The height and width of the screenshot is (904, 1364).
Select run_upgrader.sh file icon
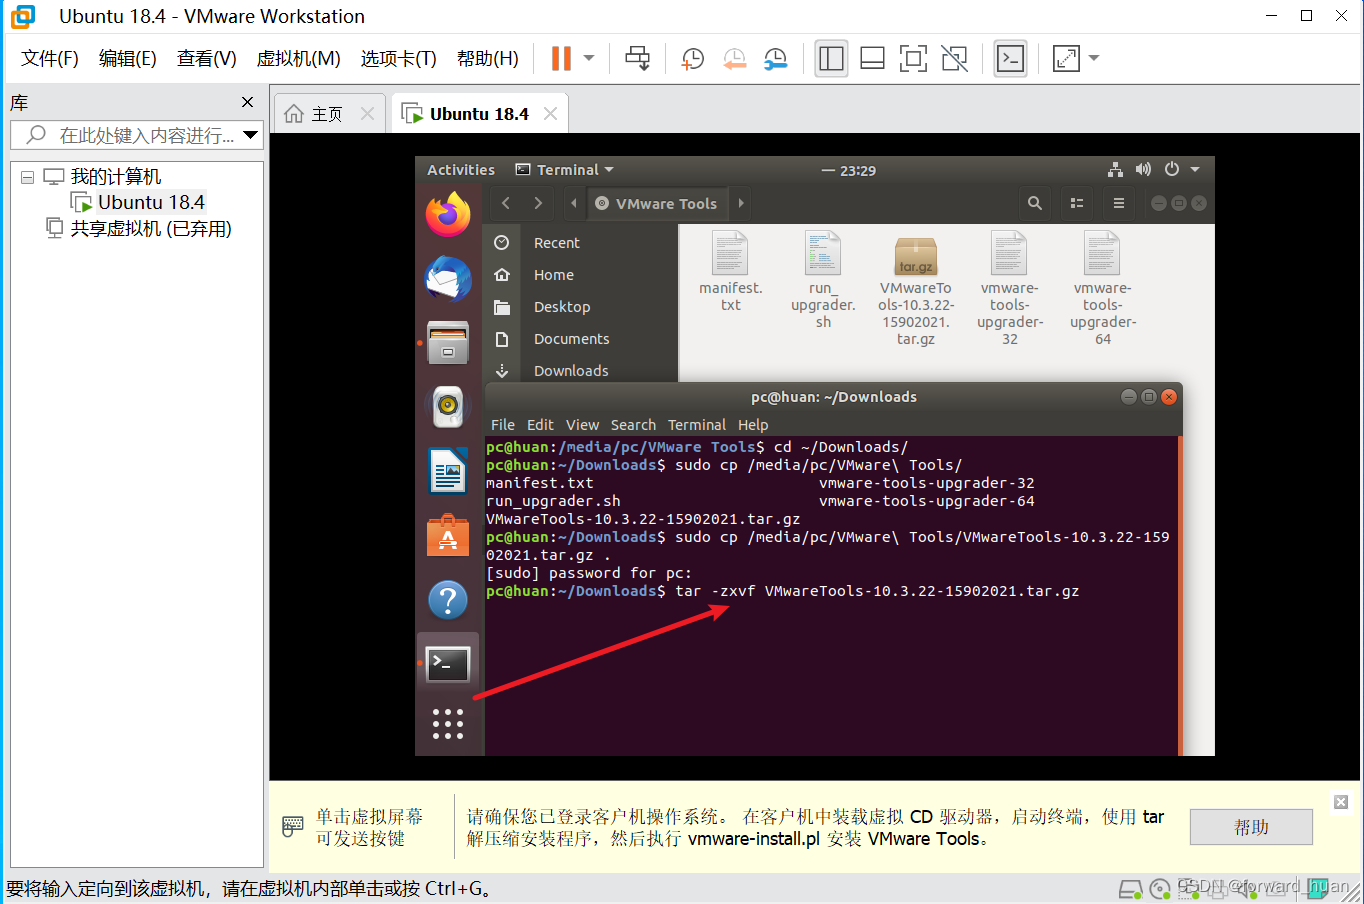coord(823,253)
